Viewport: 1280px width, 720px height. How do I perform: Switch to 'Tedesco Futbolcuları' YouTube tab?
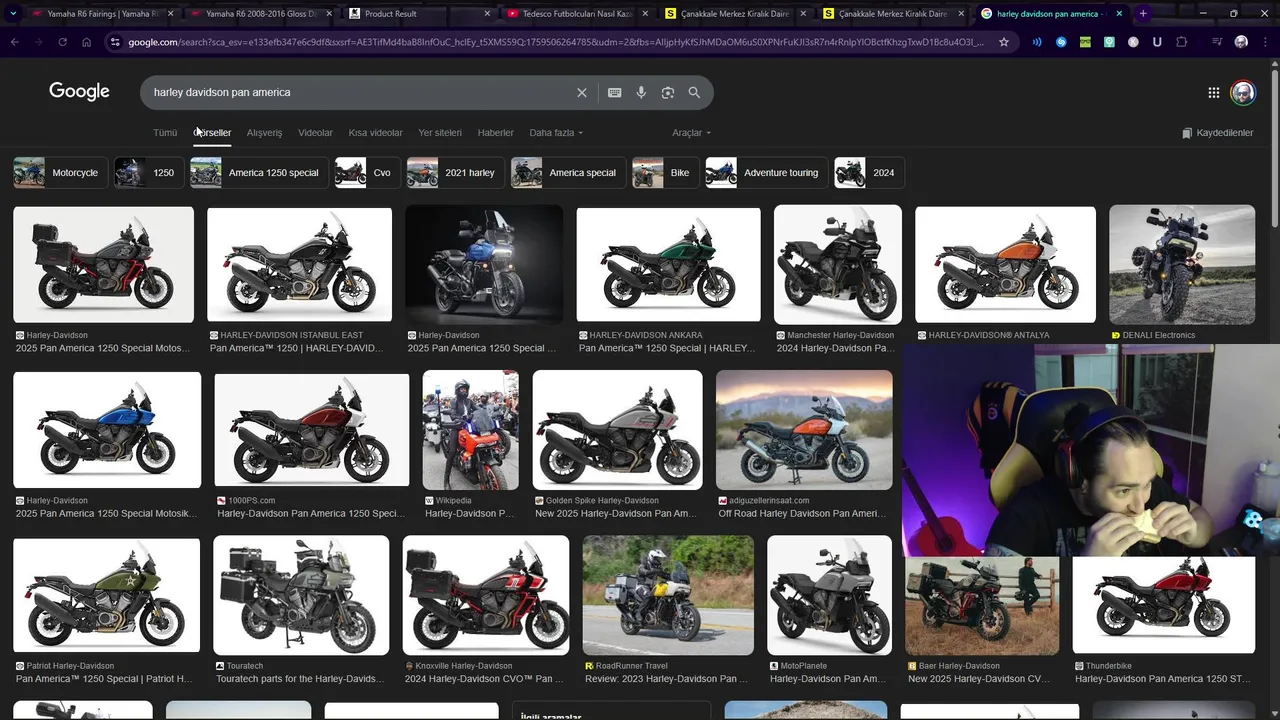[x=575, y=14]
